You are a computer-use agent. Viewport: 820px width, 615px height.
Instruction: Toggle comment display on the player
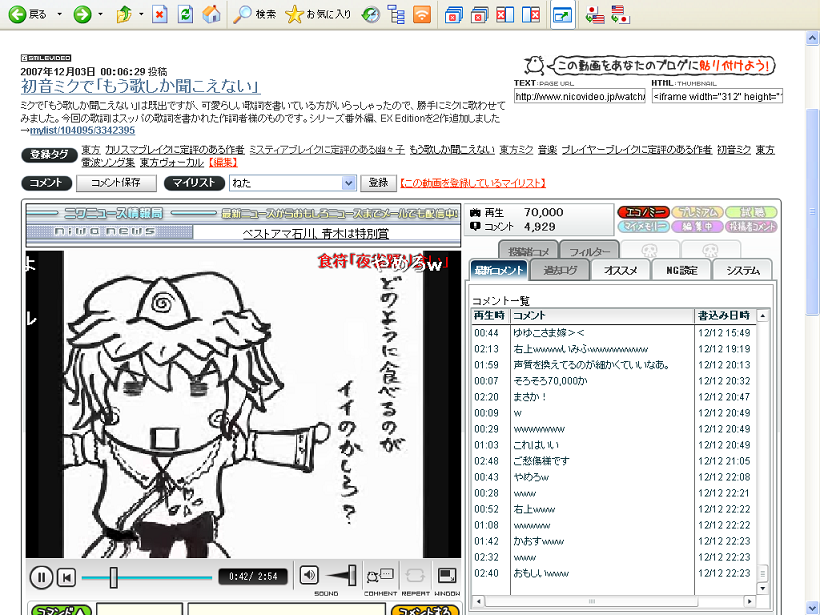point(380,576)
